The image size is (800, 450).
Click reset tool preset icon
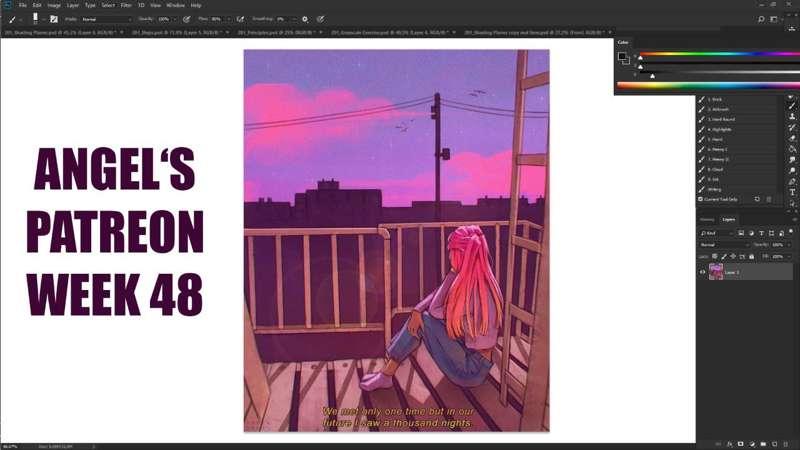tap(757, 199)
